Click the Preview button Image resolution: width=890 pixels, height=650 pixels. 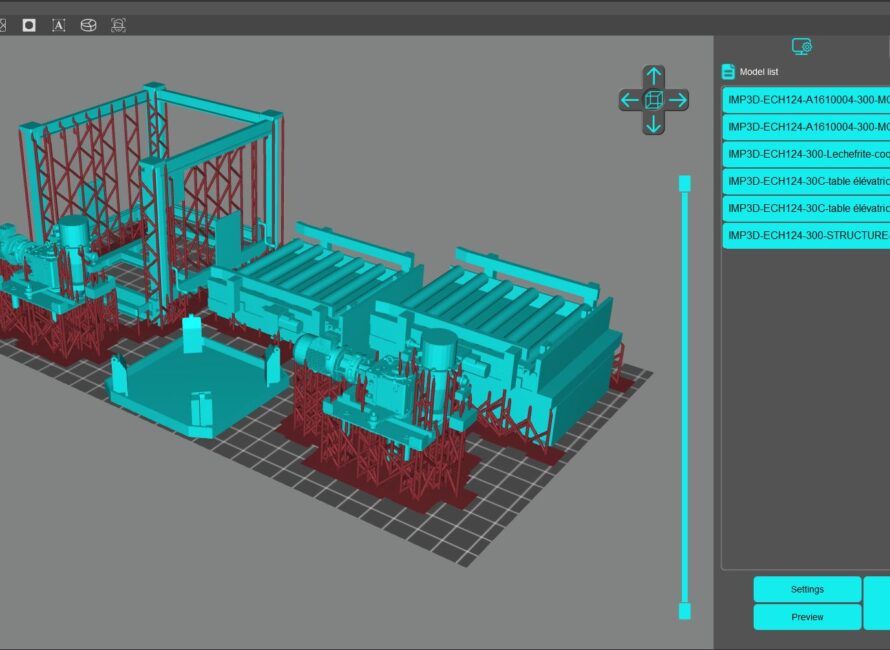click(807, 617)
